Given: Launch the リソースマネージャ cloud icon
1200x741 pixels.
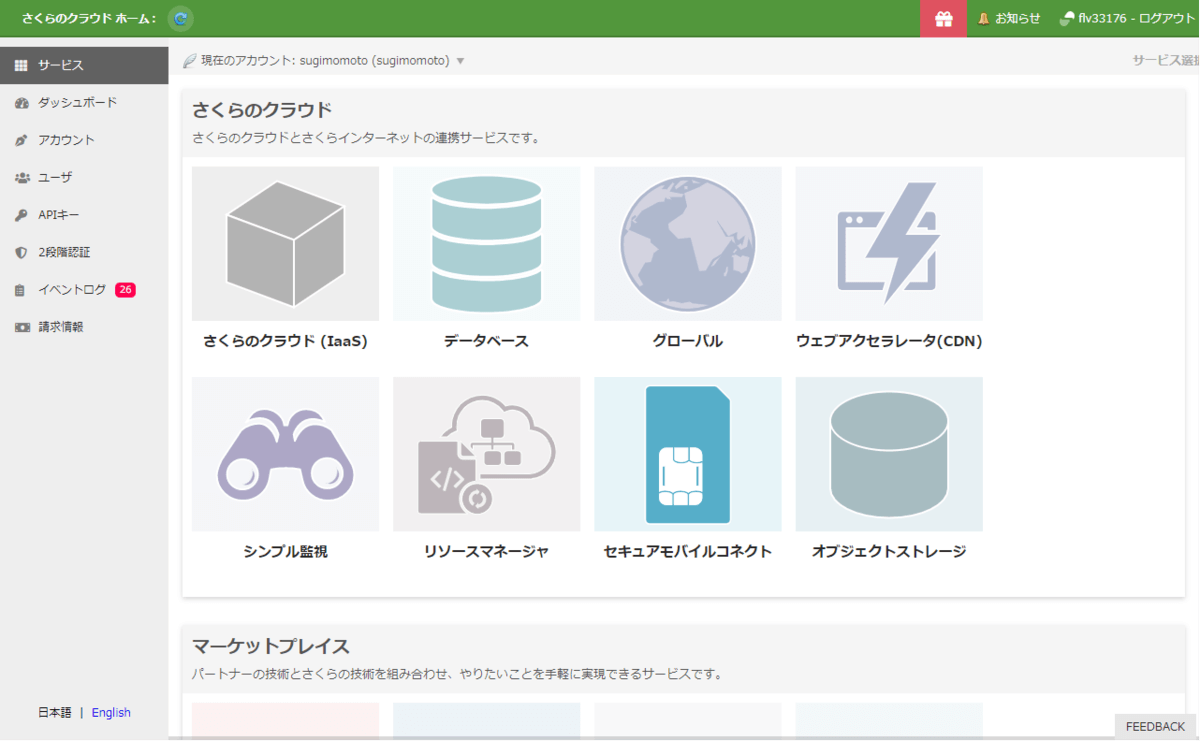Looking at the screenshot, I should tap(486, 454).
